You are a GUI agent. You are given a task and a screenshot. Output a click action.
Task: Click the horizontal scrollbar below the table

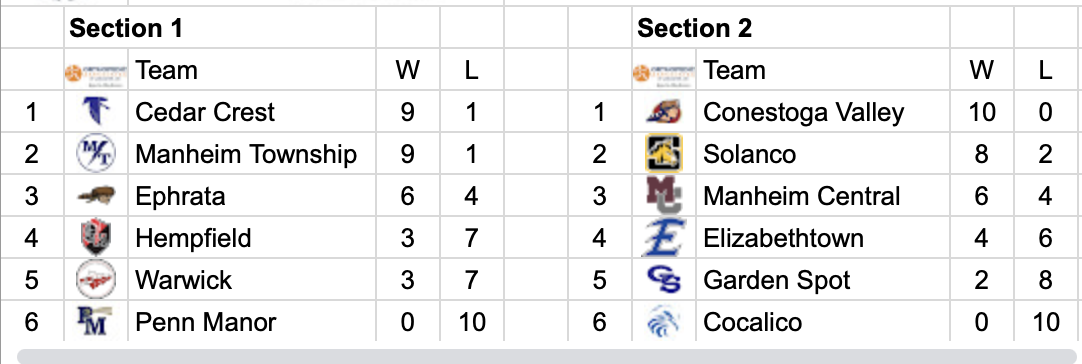[549, 356]
